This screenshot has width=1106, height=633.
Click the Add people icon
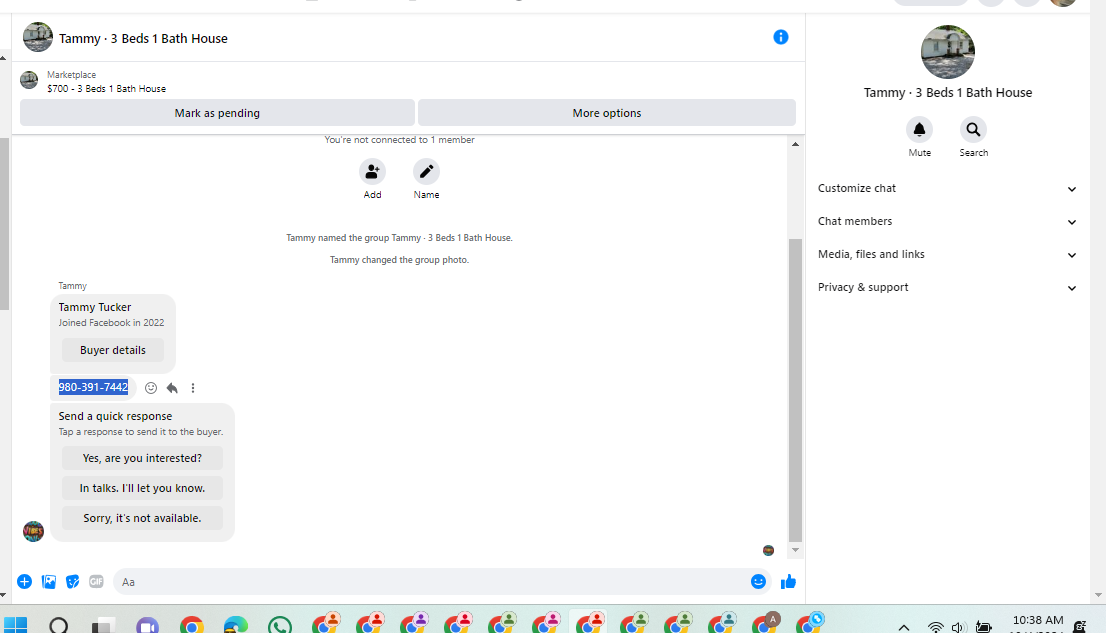point(372,171)
